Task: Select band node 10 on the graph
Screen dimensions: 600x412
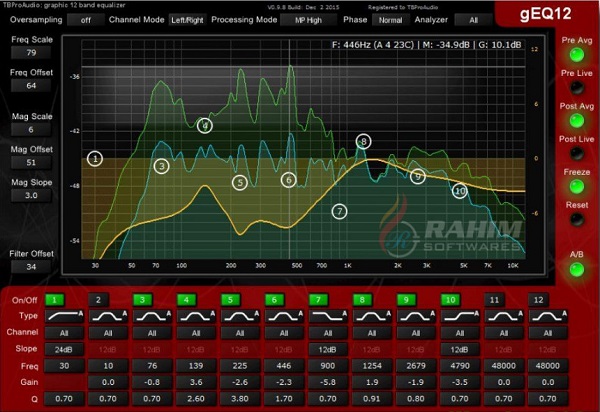Action: (x=460, y=191)
